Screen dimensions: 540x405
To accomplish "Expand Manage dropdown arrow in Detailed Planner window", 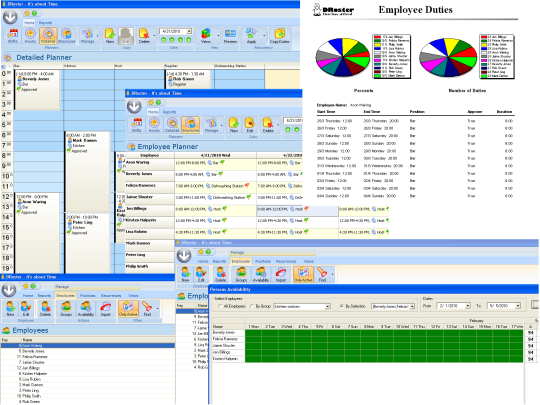I will (97, 36).
